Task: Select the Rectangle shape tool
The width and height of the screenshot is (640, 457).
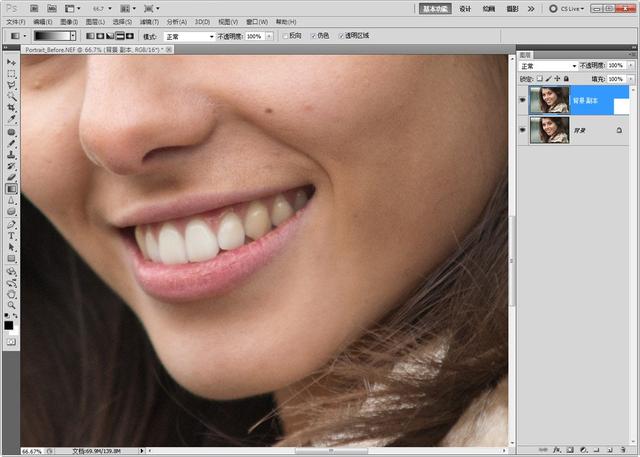Action: click(x=11, y=259)
